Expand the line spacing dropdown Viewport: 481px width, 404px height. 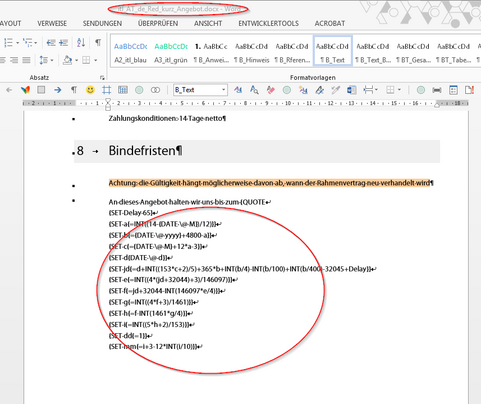pyautogui.click(x=52, y=60)
